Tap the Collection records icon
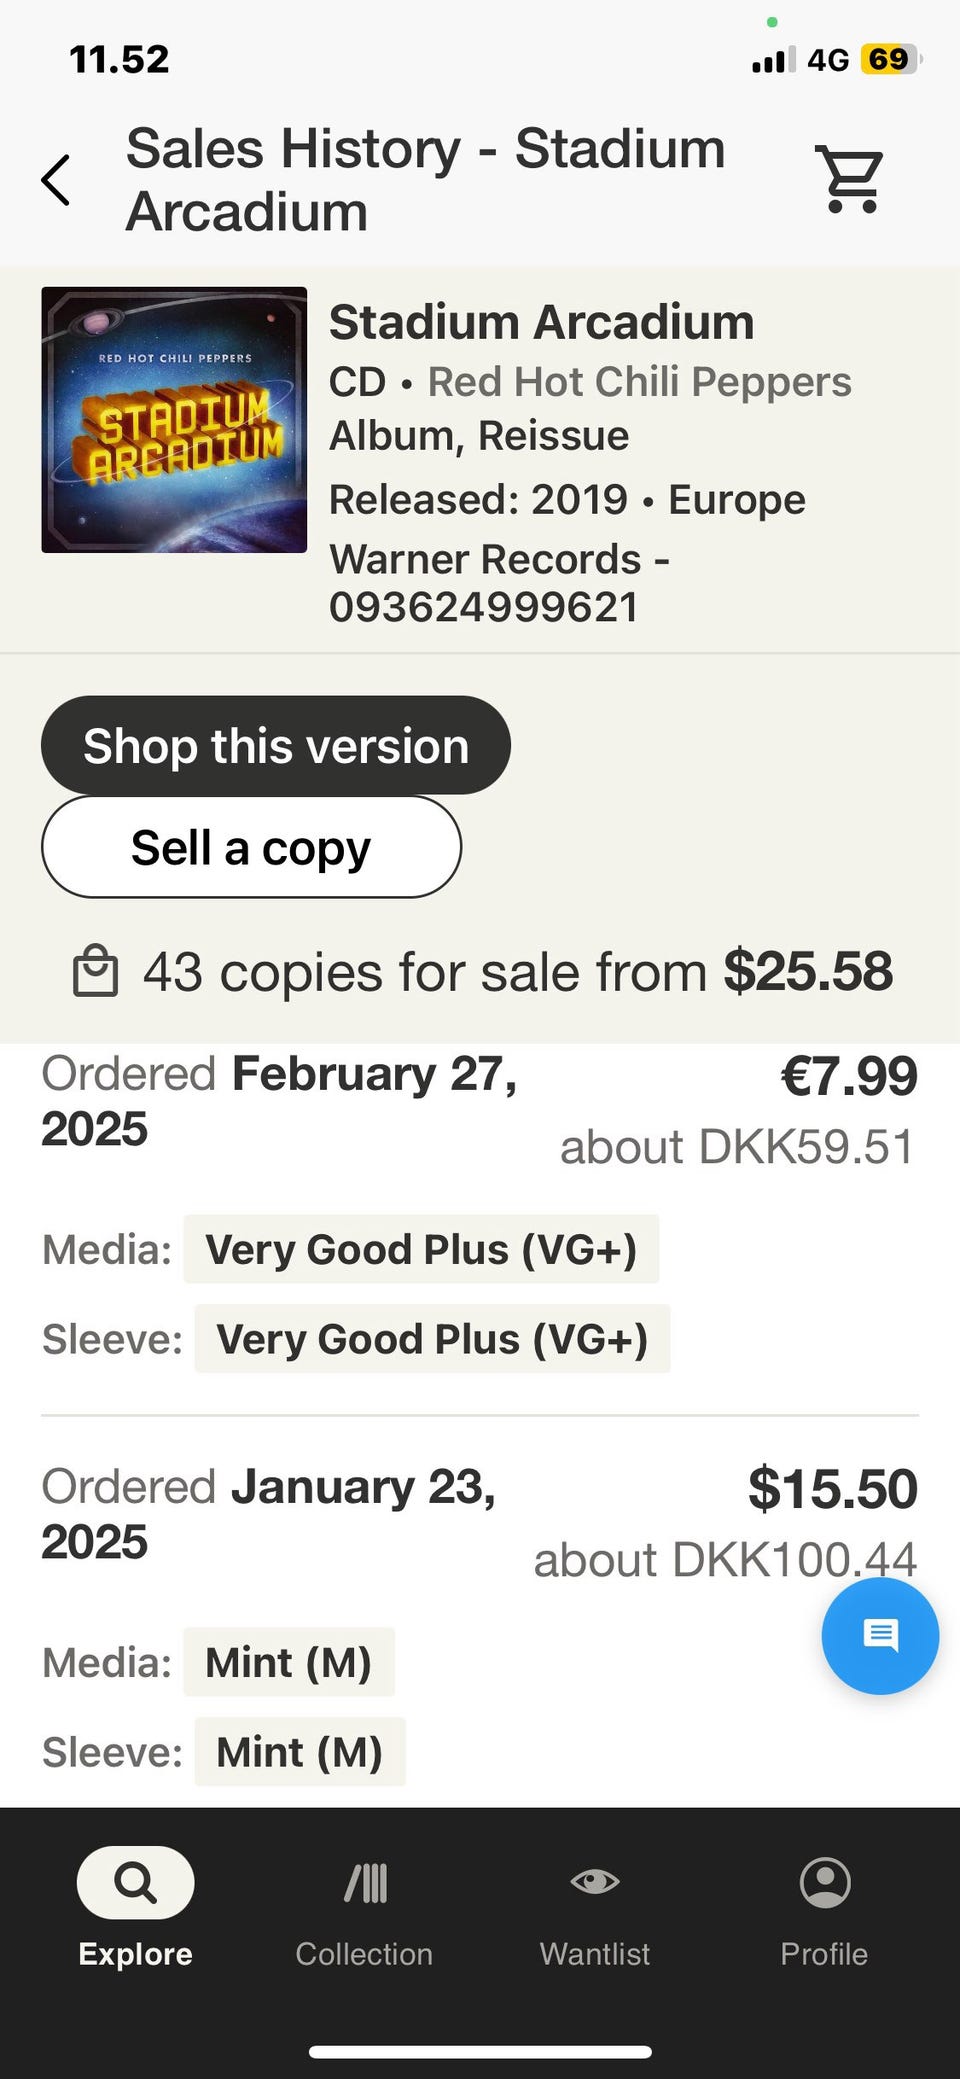Screen dimensions: 960x2079 tap(365, 1883)
